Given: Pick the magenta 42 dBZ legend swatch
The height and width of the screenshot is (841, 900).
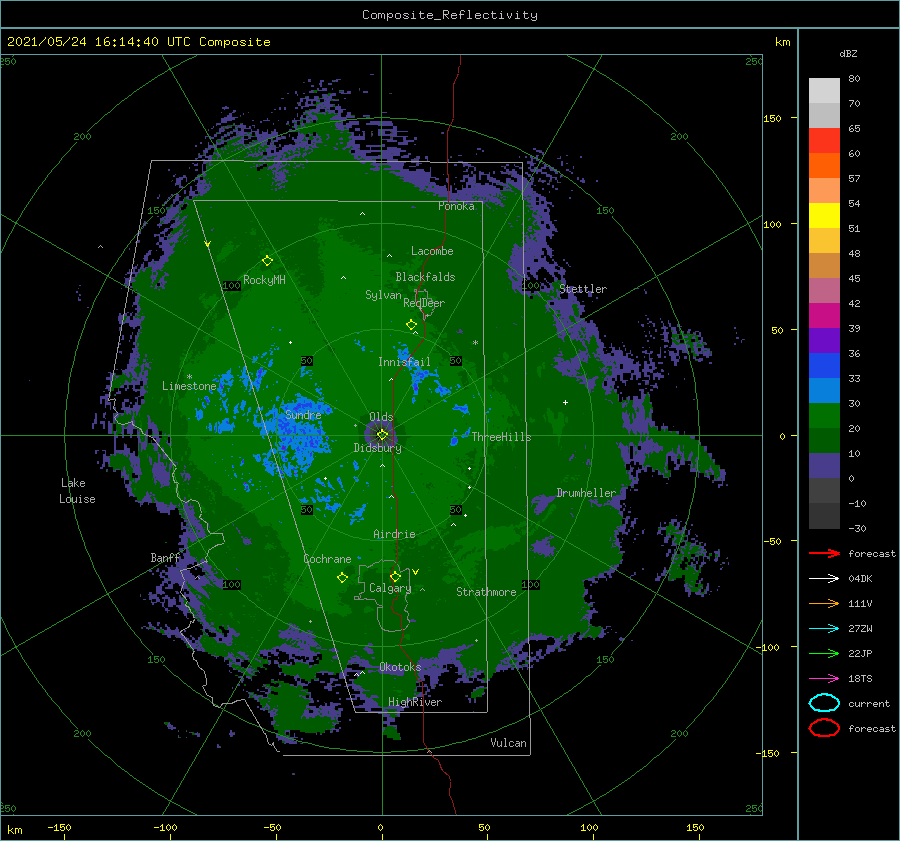Looking at the screenshot, I should click(824, 315).
